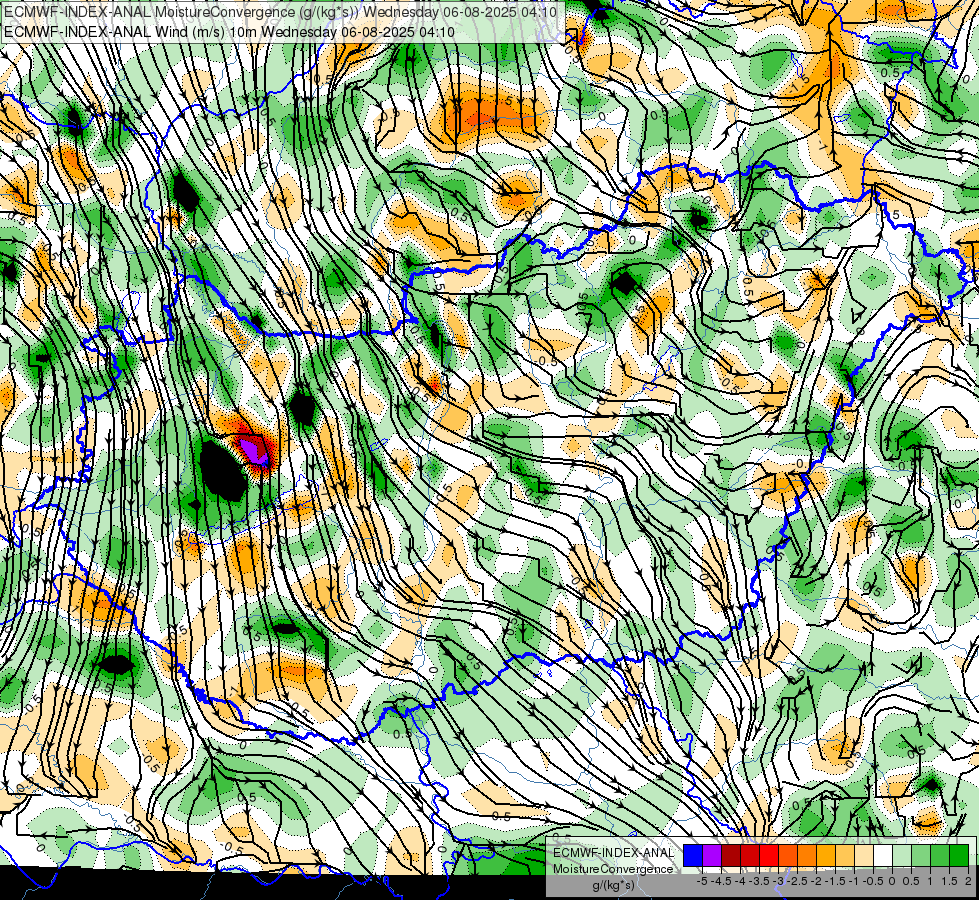
Task: Click the purple legend color swatch
Action: coord(712,856)
